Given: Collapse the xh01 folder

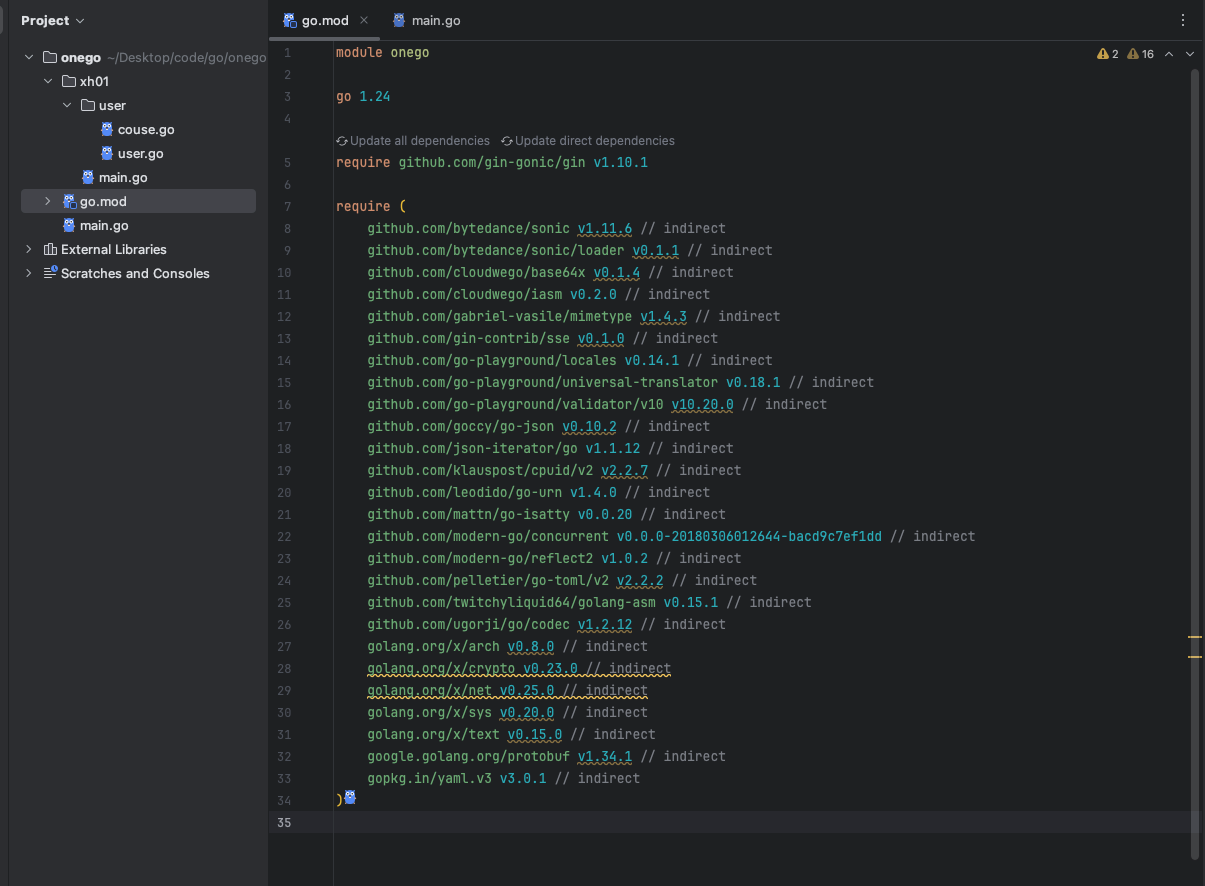Looking at the screenshot, I should [x=48, y=82].
